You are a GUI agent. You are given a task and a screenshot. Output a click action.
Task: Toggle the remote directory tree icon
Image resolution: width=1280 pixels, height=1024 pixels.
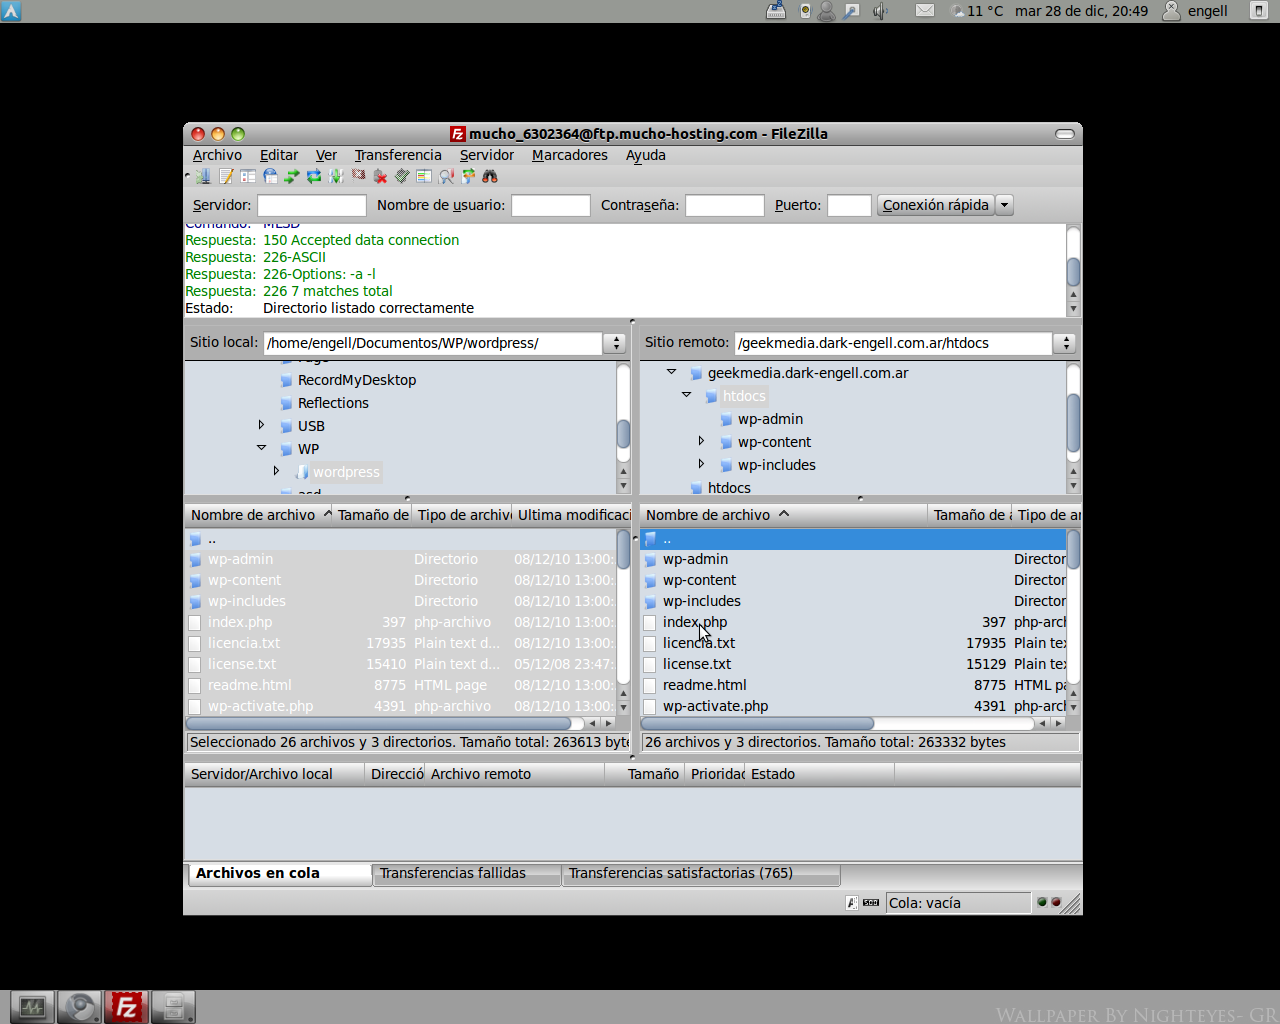click(270, 176)
